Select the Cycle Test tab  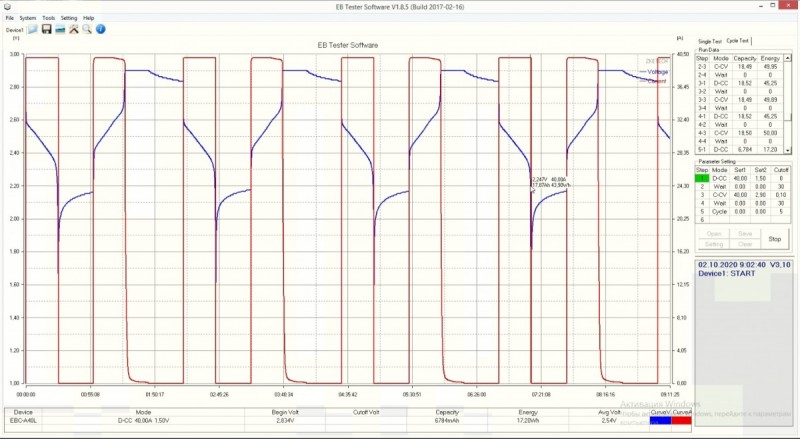(739, 41)
